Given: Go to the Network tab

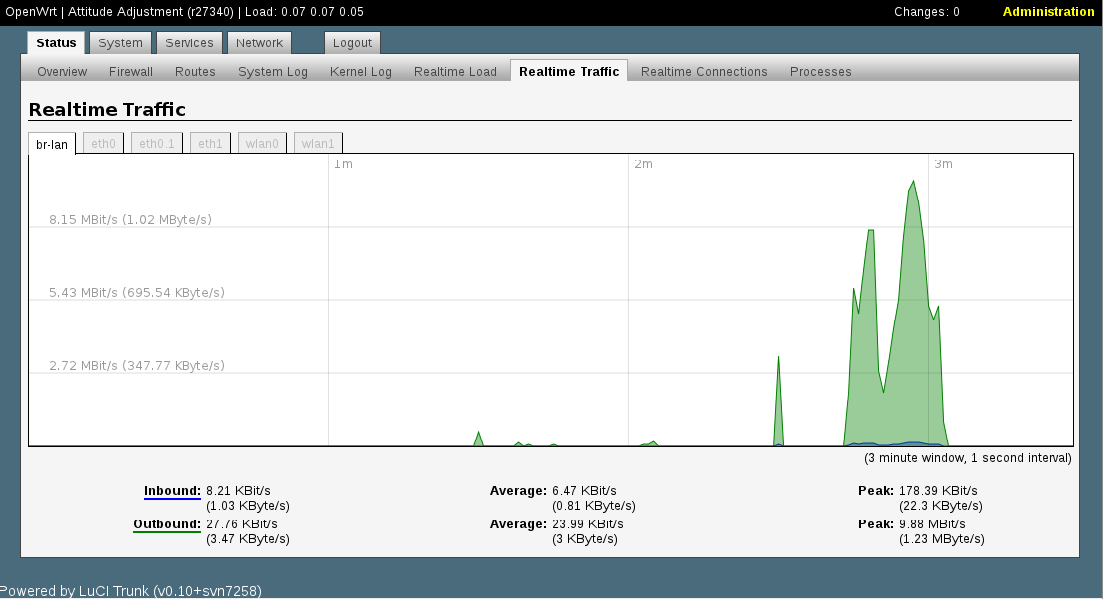Looking at the screenshot, I should click(259, 43).
